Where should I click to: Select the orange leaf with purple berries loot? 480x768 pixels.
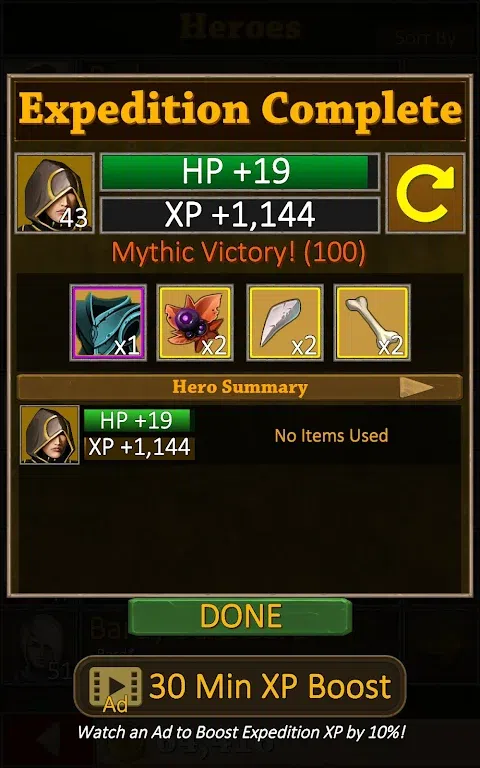195,323
